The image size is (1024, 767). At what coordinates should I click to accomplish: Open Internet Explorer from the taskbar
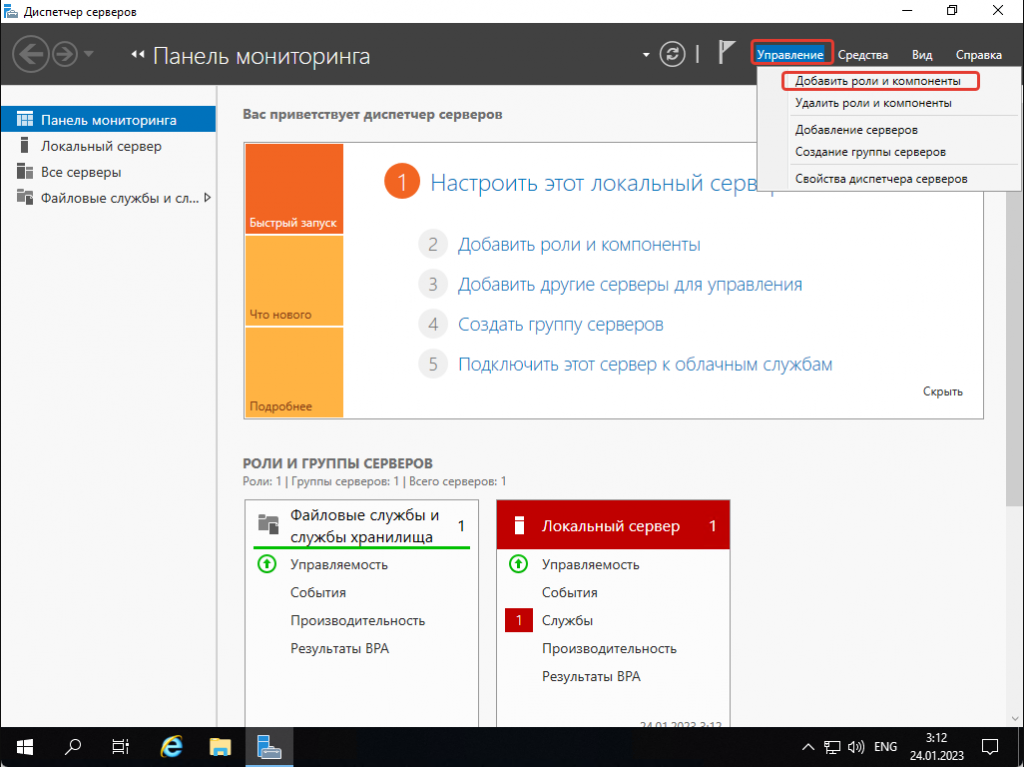[x=172, y=746]
